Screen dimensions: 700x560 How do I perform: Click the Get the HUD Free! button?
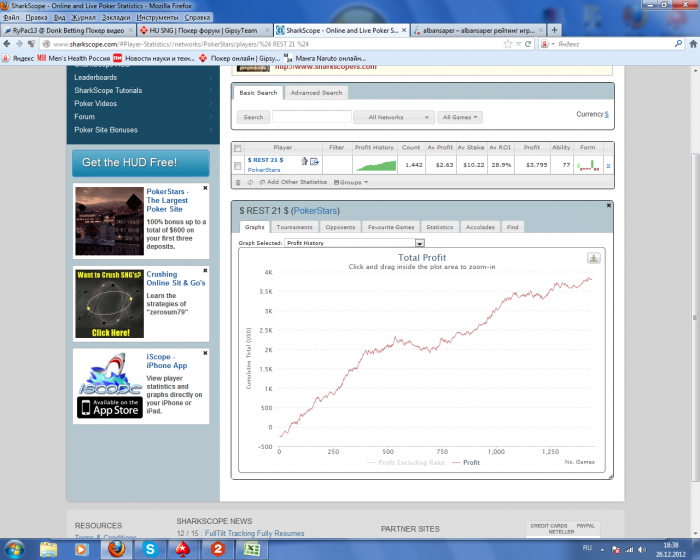pyautogui.click(x=141, y=163)
